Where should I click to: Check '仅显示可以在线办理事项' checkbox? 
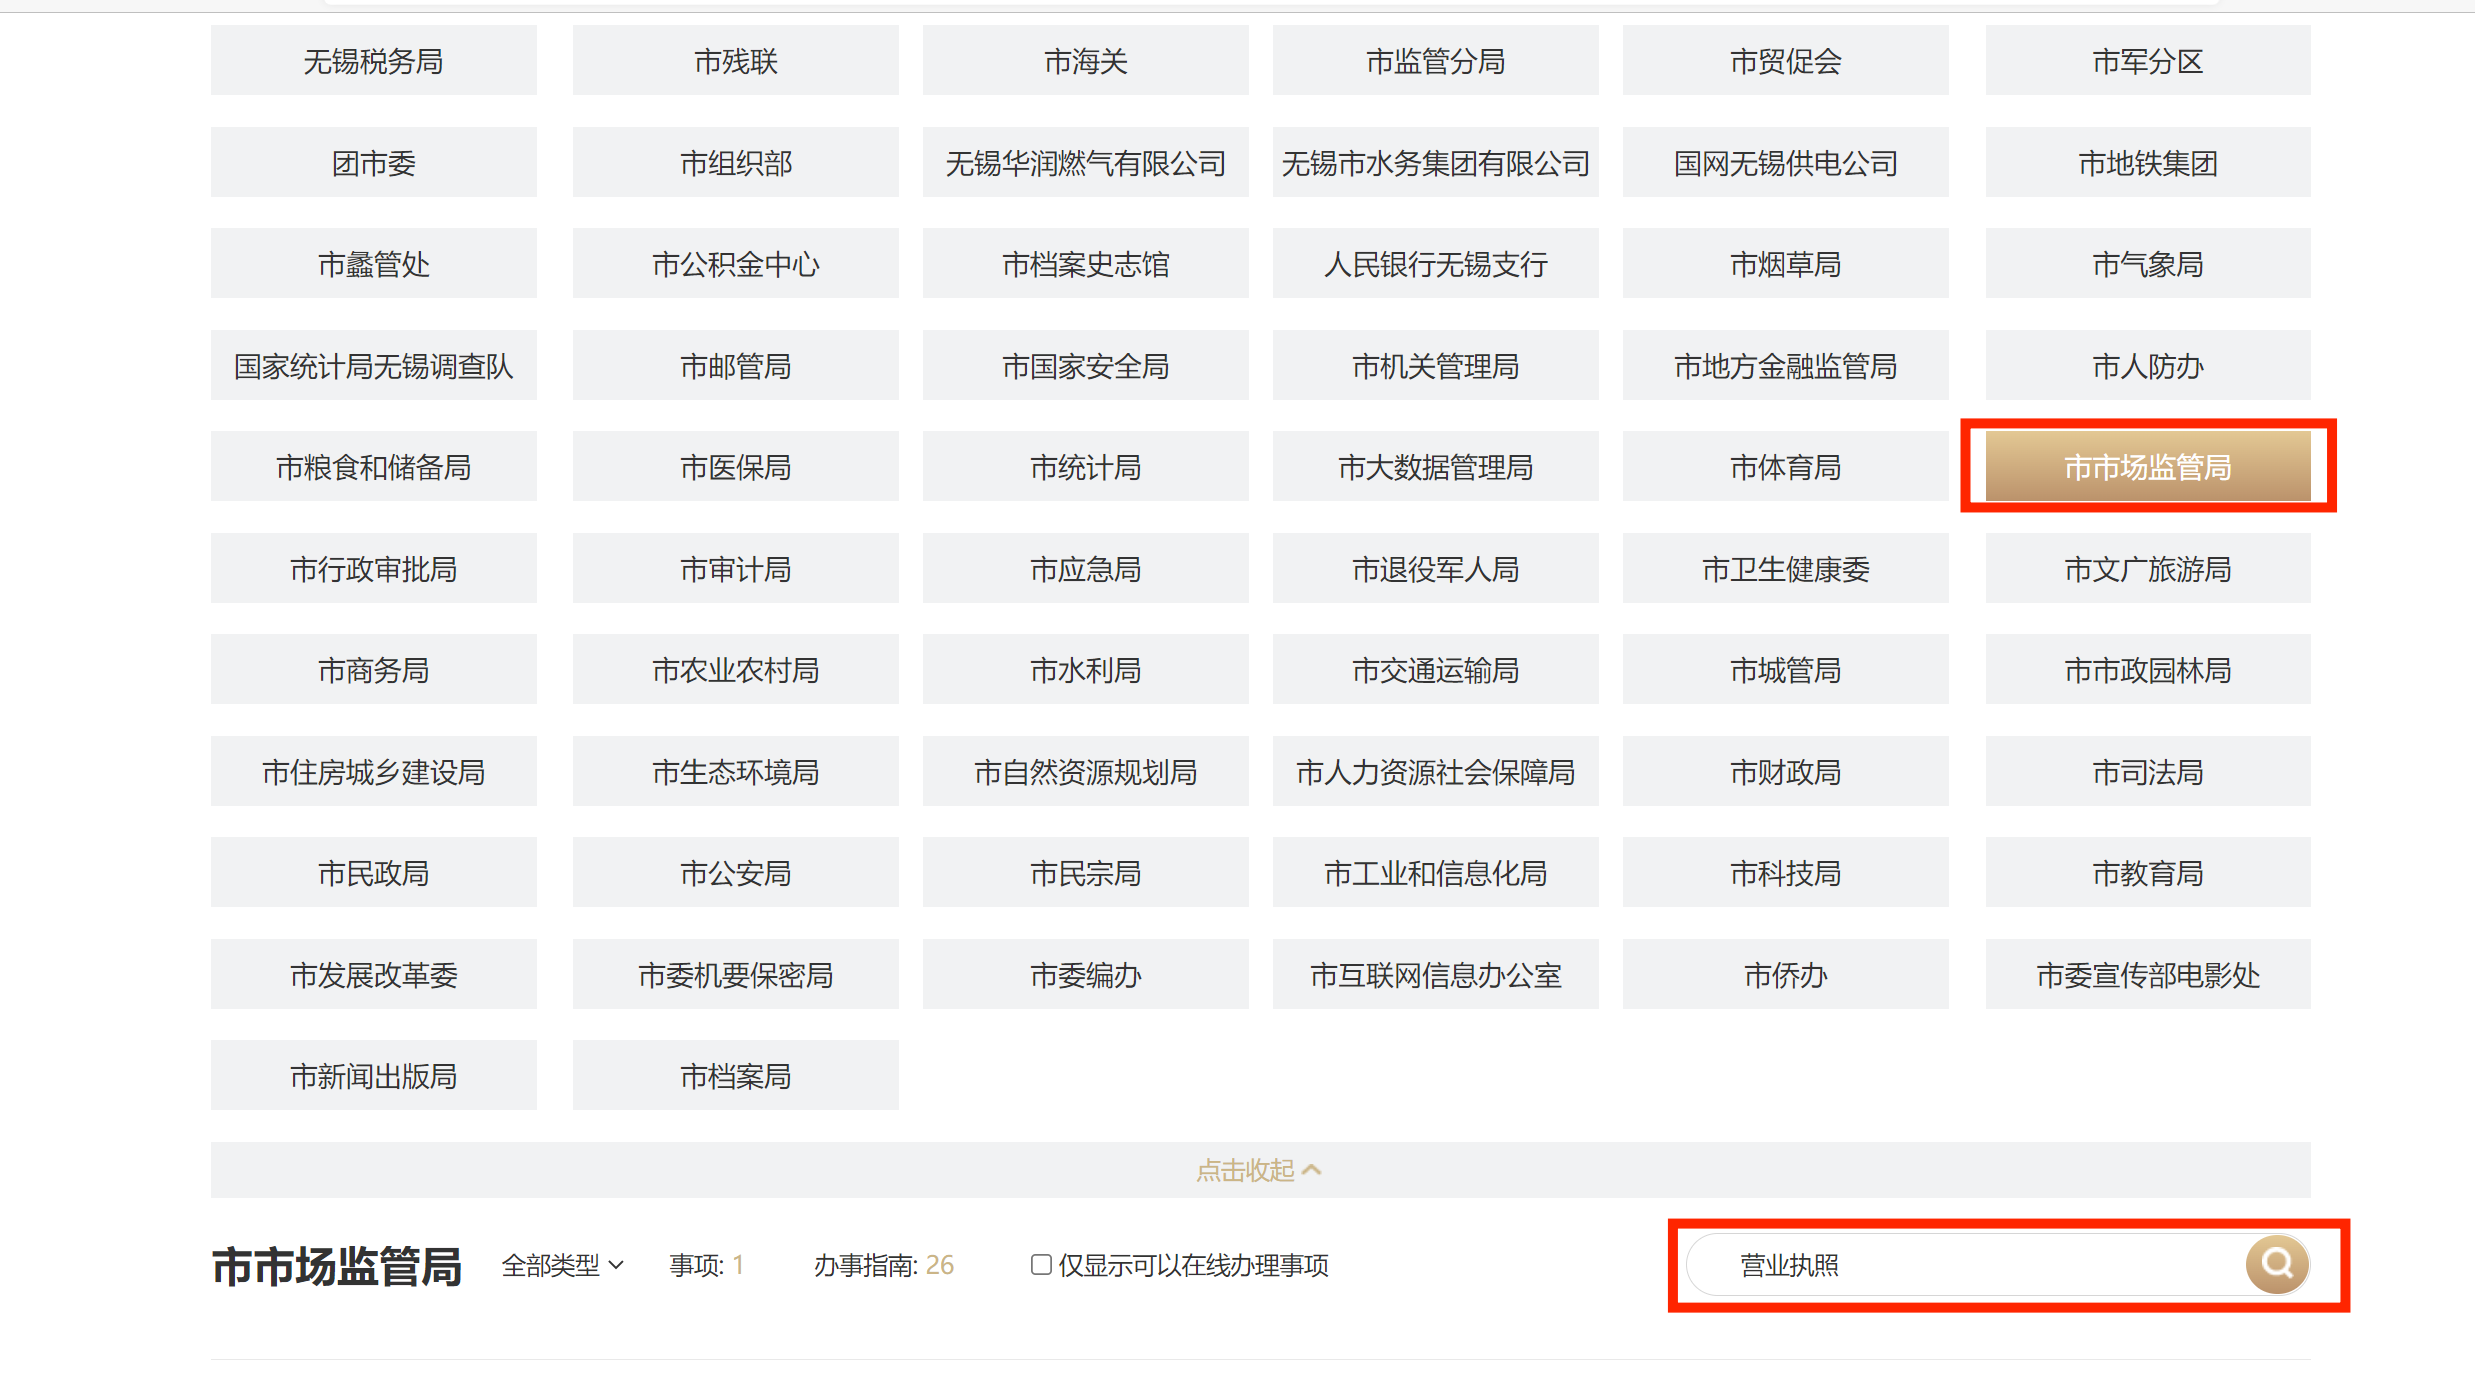[x=1041, y=1265]
